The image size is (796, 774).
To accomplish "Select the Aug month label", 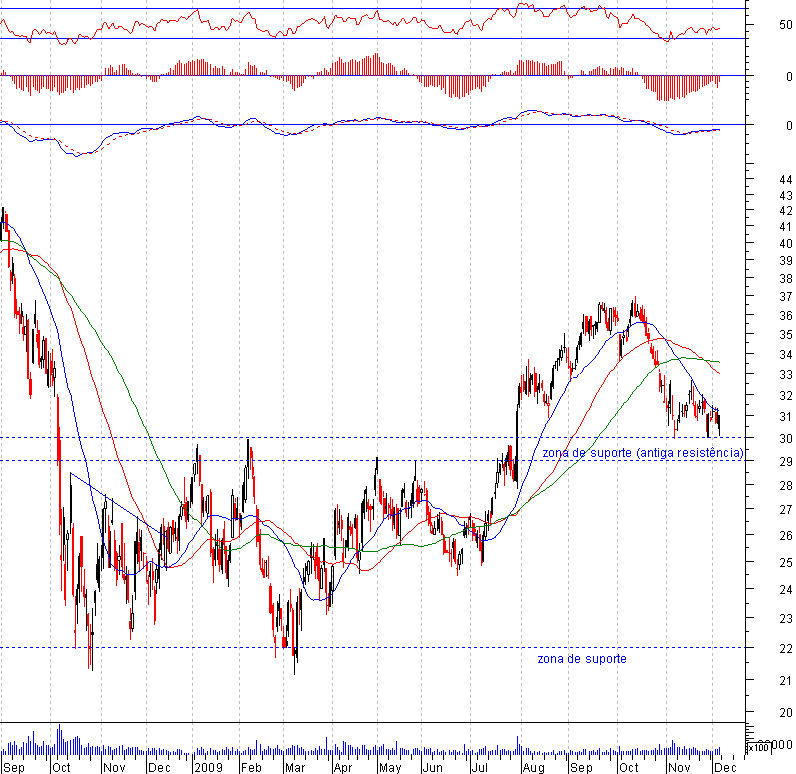I will 534,767.
